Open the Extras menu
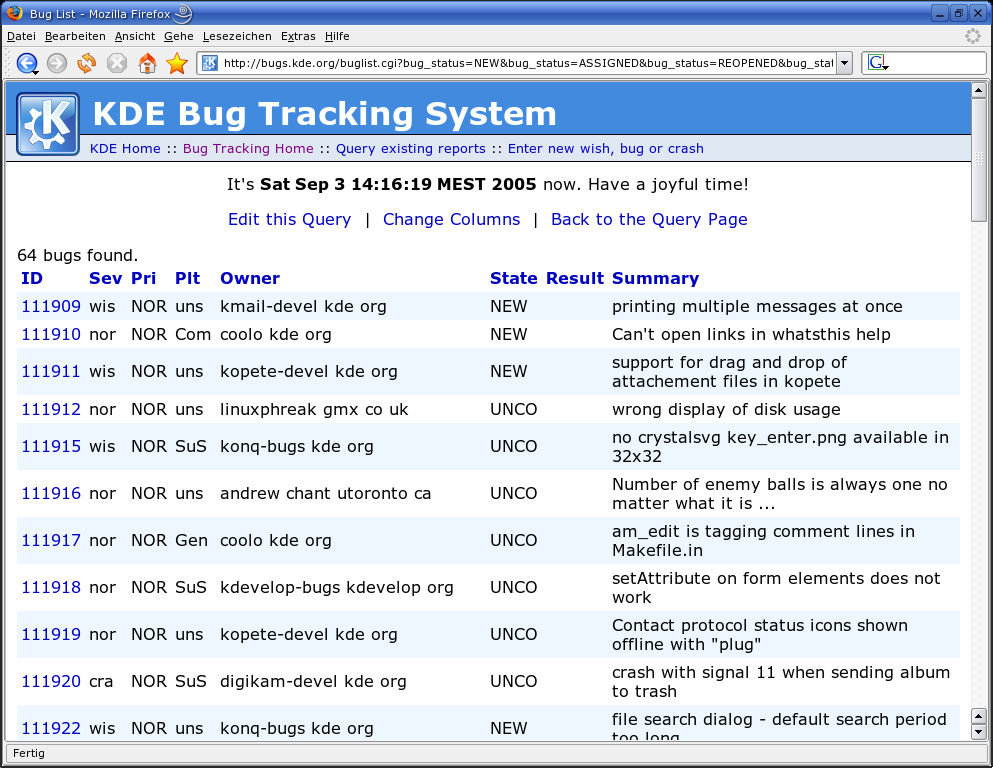This screenshot has height=768, width=993. (298, 36)
